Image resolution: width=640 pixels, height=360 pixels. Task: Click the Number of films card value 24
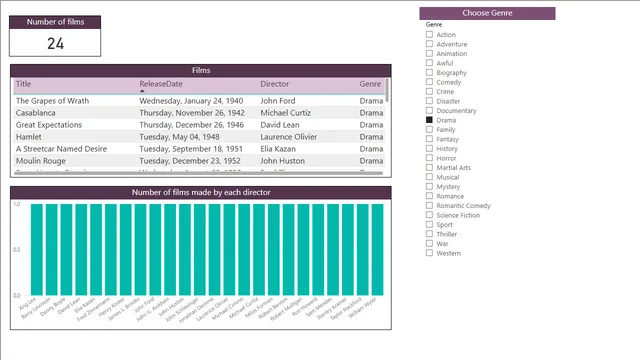click(x=56, y=43)
